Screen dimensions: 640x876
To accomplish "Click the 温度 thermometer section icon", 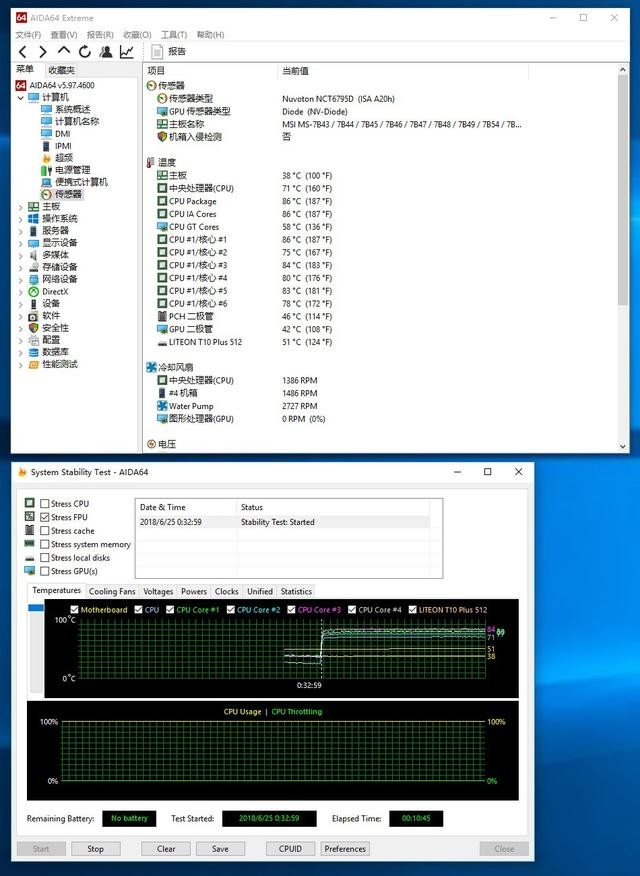I will (150, 163).
